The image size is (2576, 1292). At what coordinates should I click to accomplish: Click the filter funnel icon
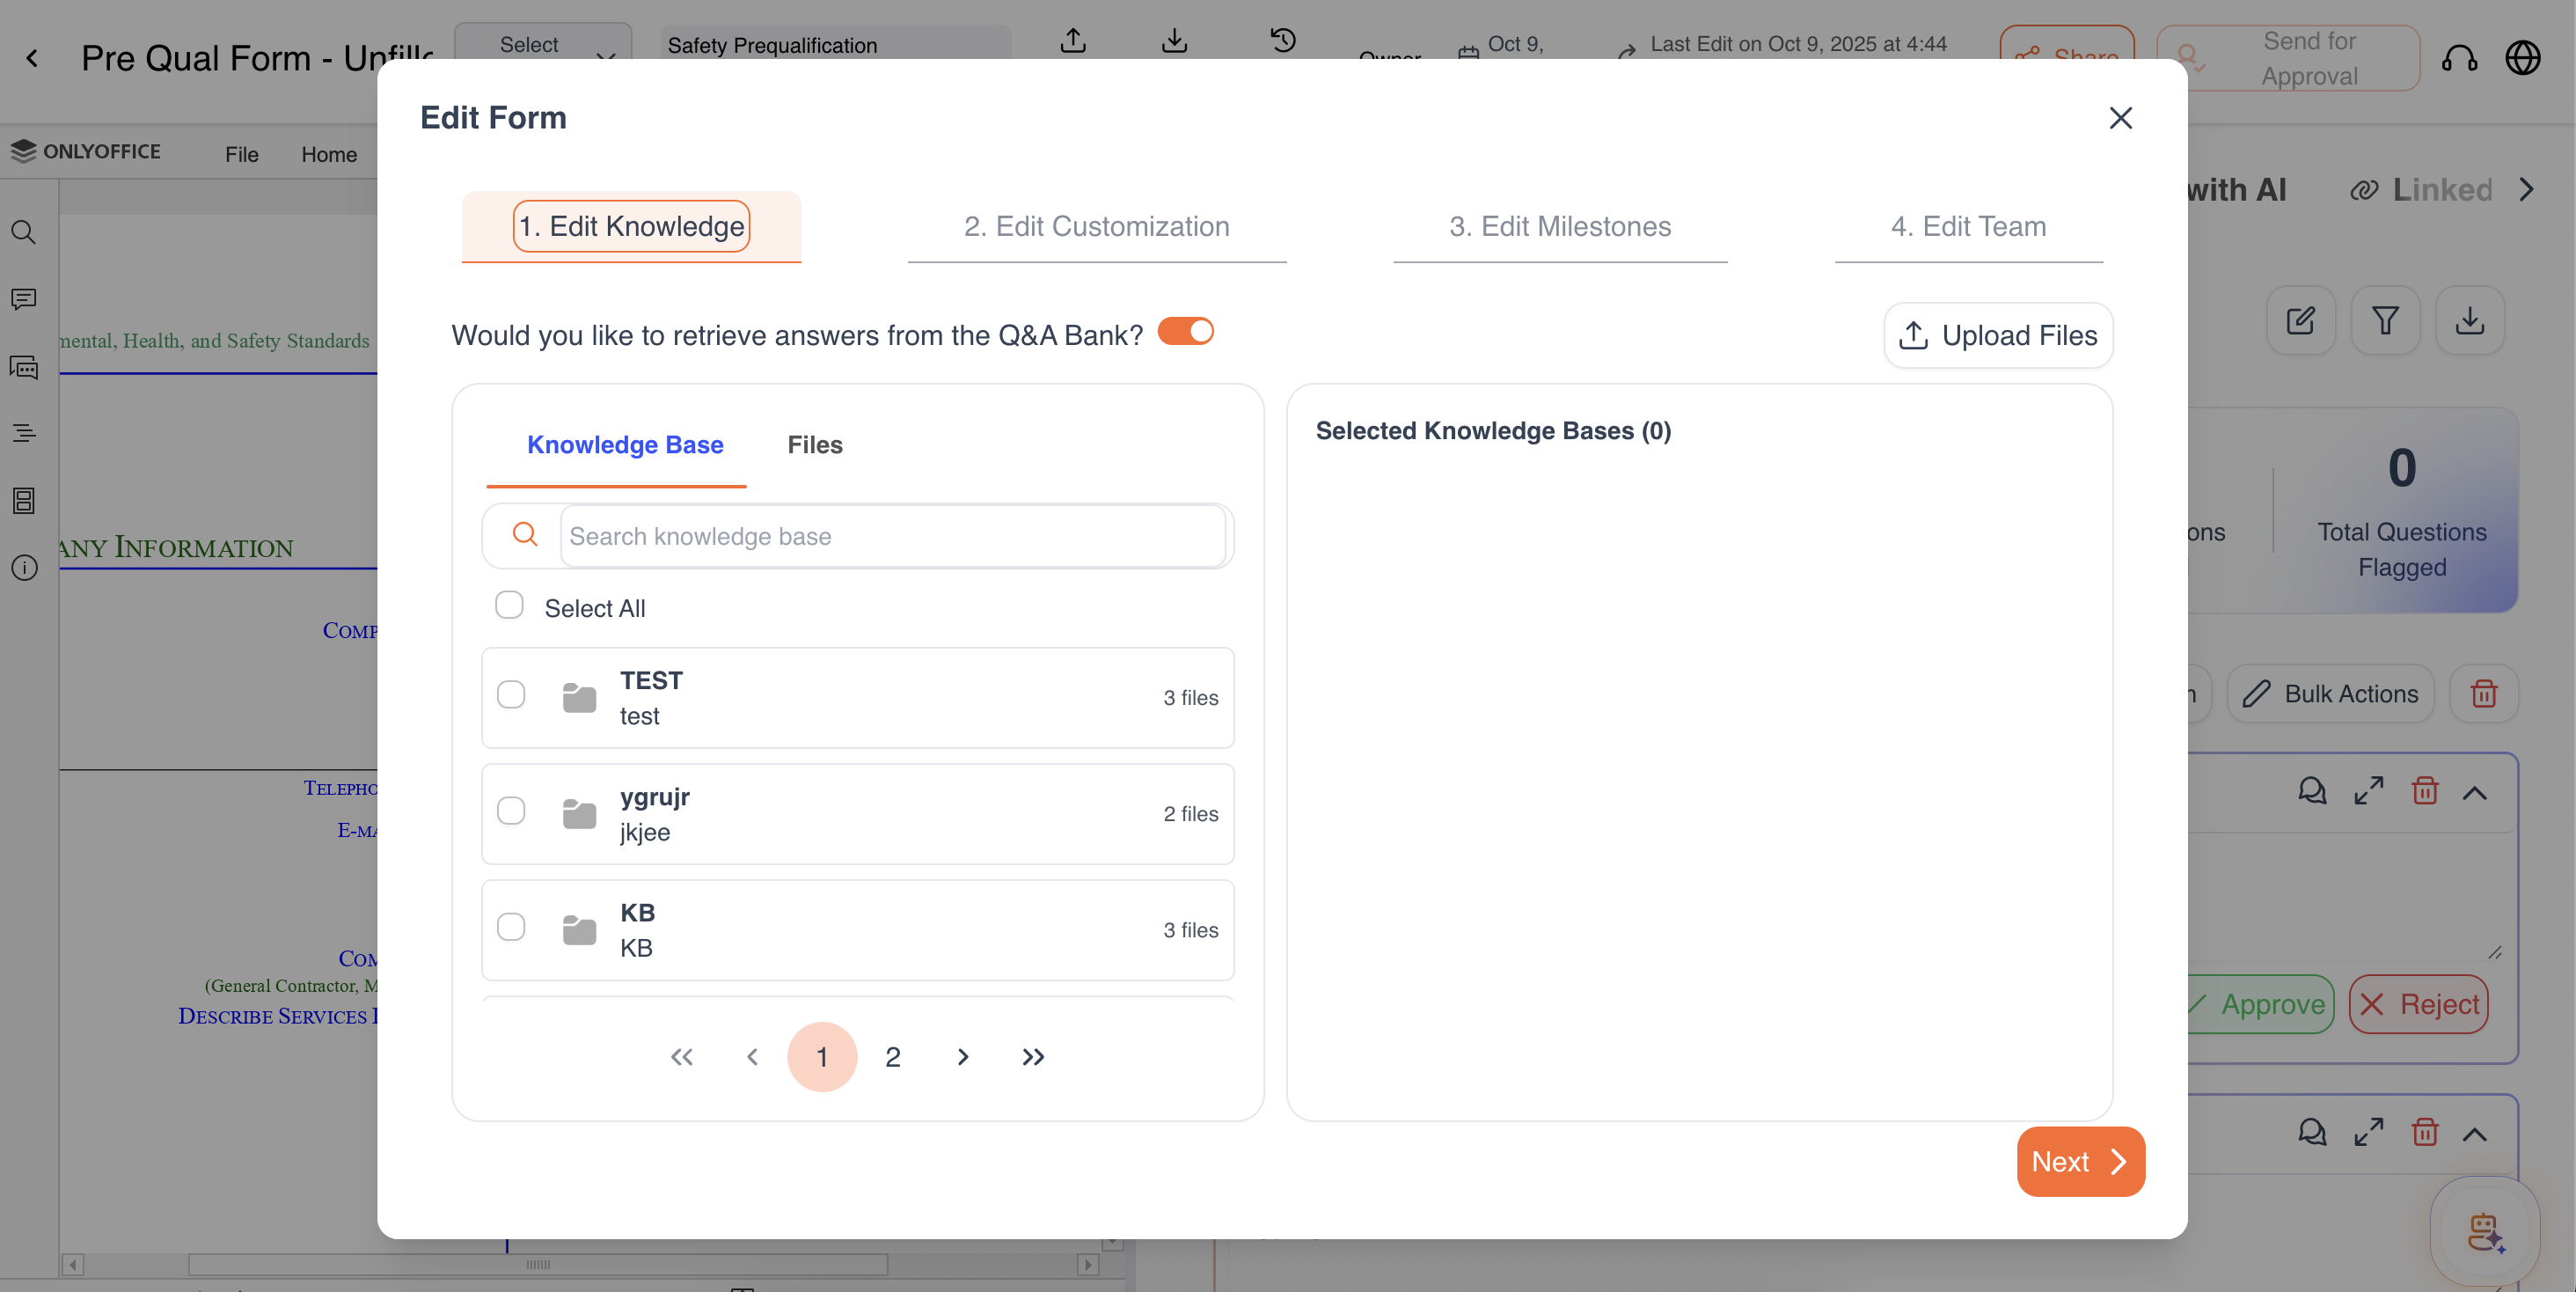2385,321
